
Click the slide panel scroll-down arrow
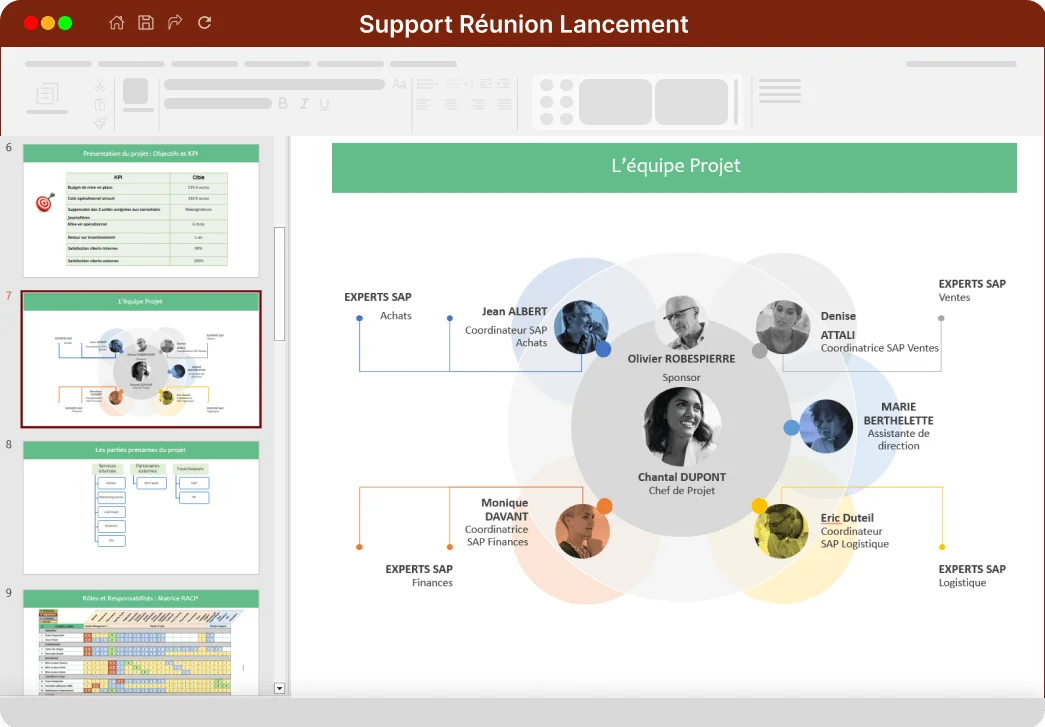(280, 688)
